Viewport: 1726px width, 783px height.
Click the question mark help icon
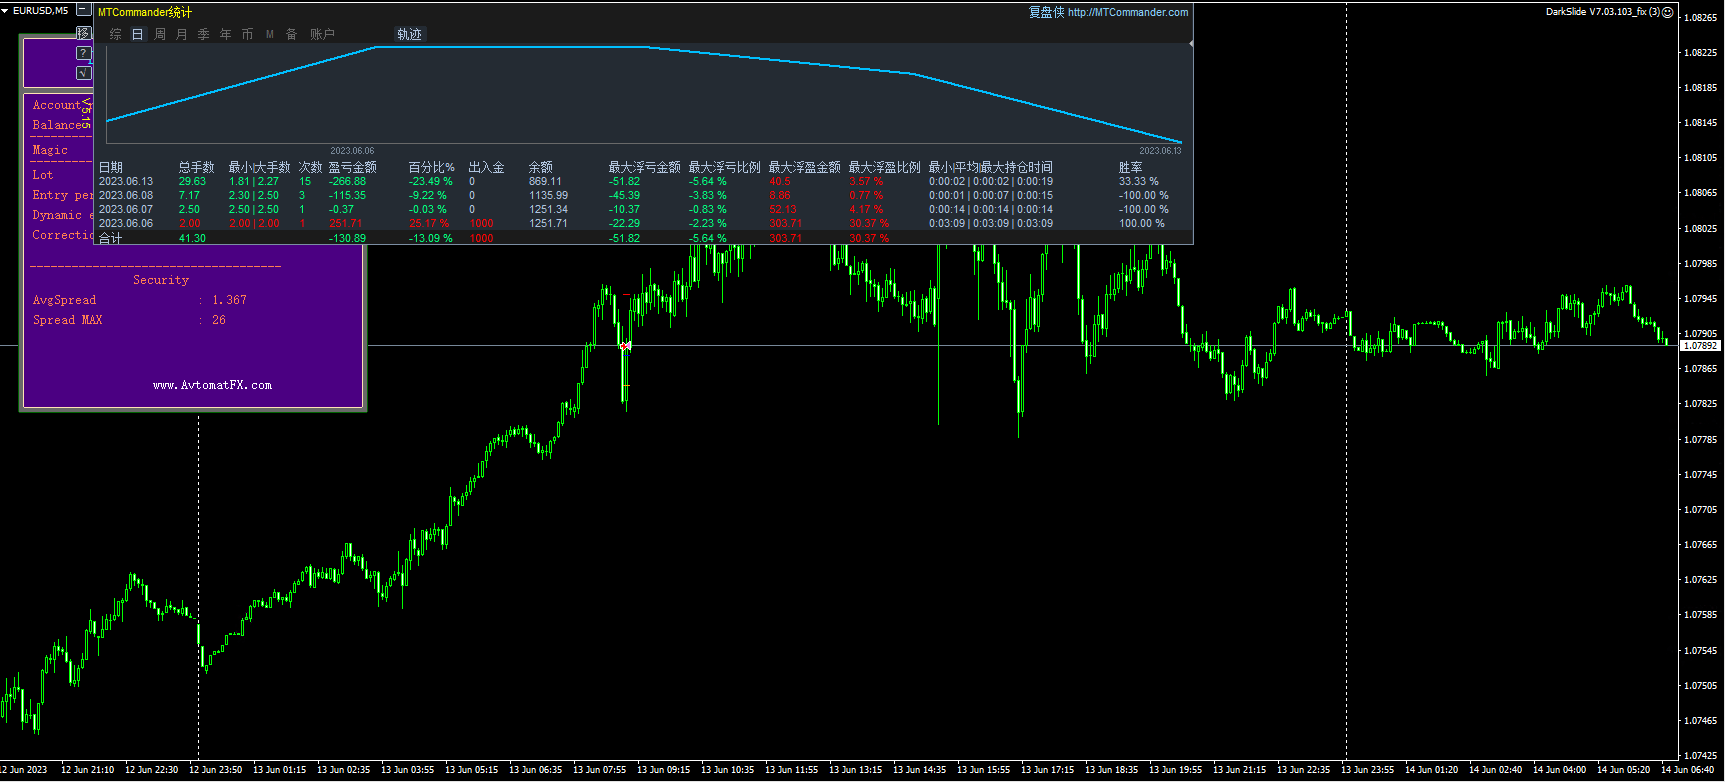point(84,53)
